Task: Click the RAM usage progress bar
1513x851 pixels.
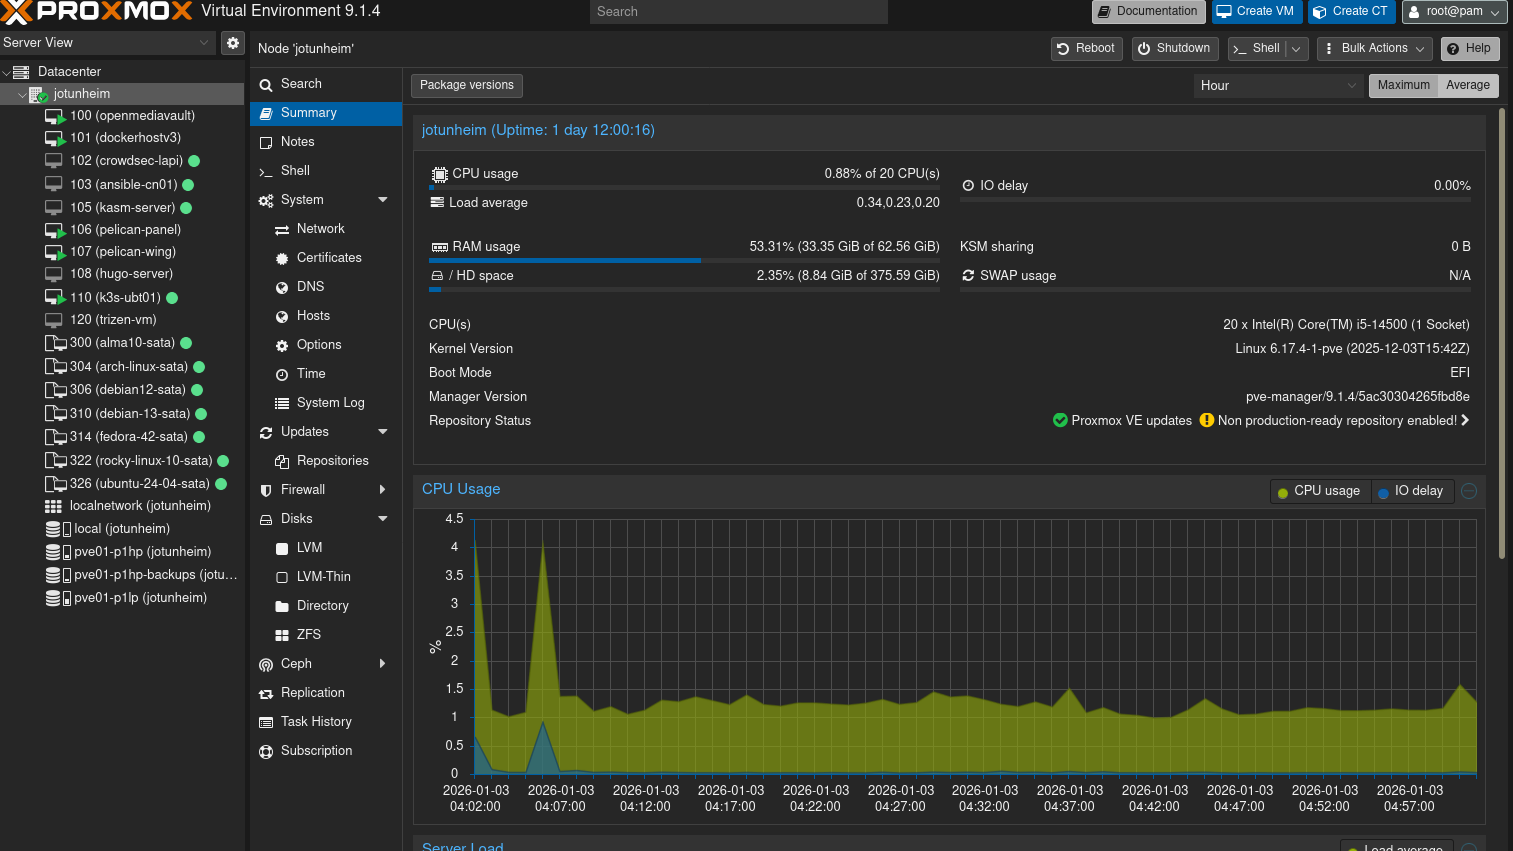Action: pos(684,260)
